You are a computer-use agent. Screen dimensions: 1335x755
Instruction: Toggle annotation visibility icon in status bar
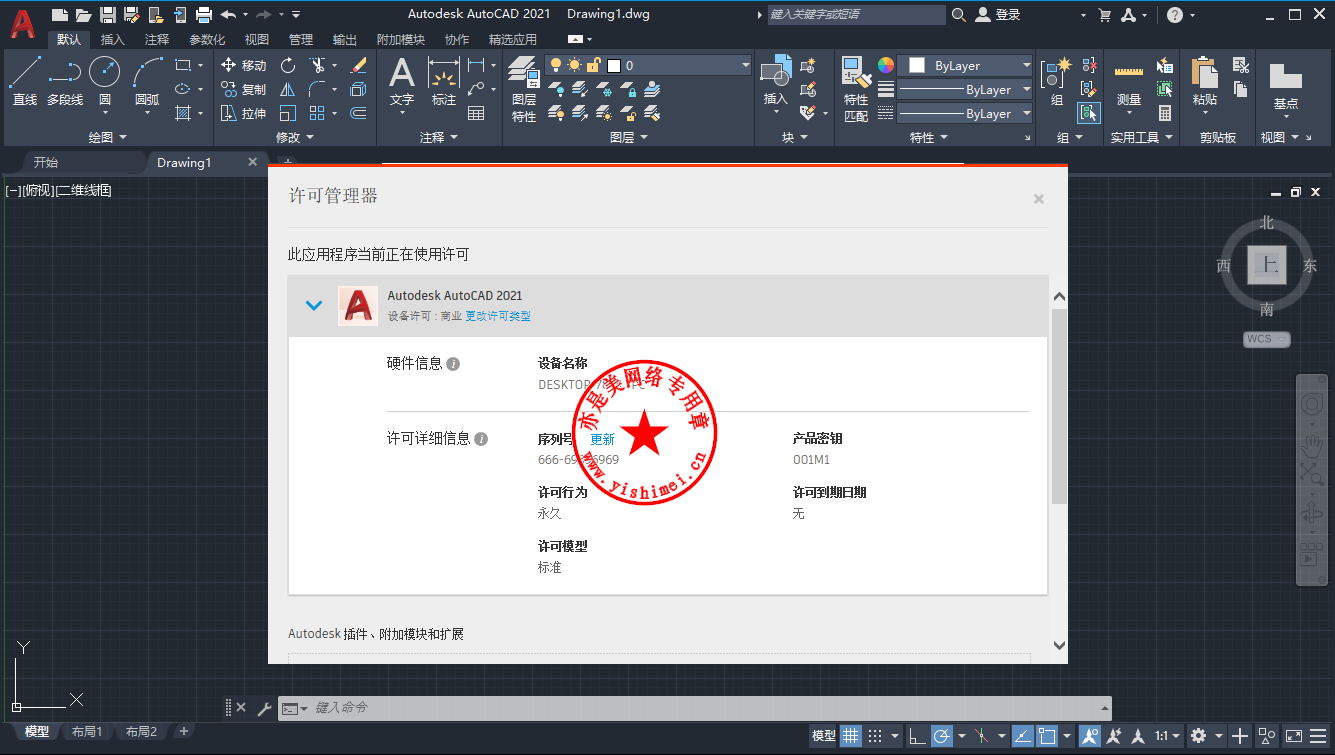(x=1089, y=736)
